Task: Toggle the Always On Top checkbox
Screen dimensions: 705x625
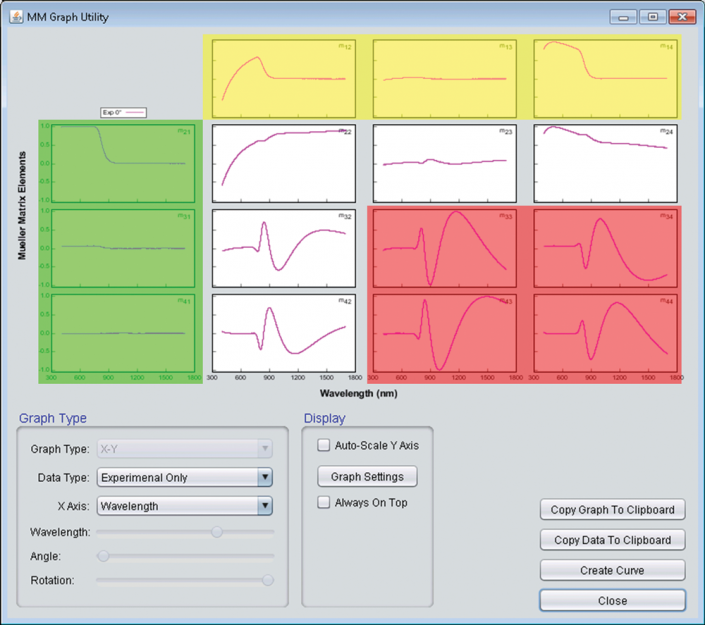Action: coord(324,503)
